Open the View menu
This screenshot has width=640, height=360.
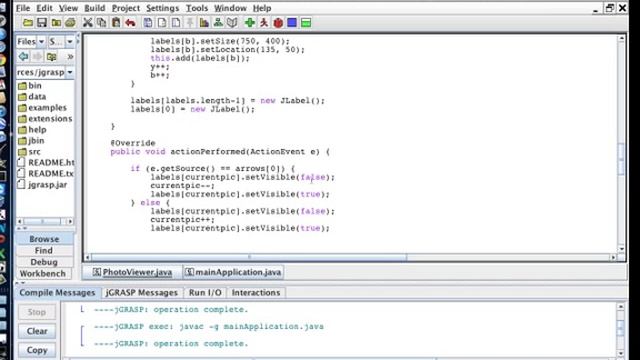[x=68, y=8]
